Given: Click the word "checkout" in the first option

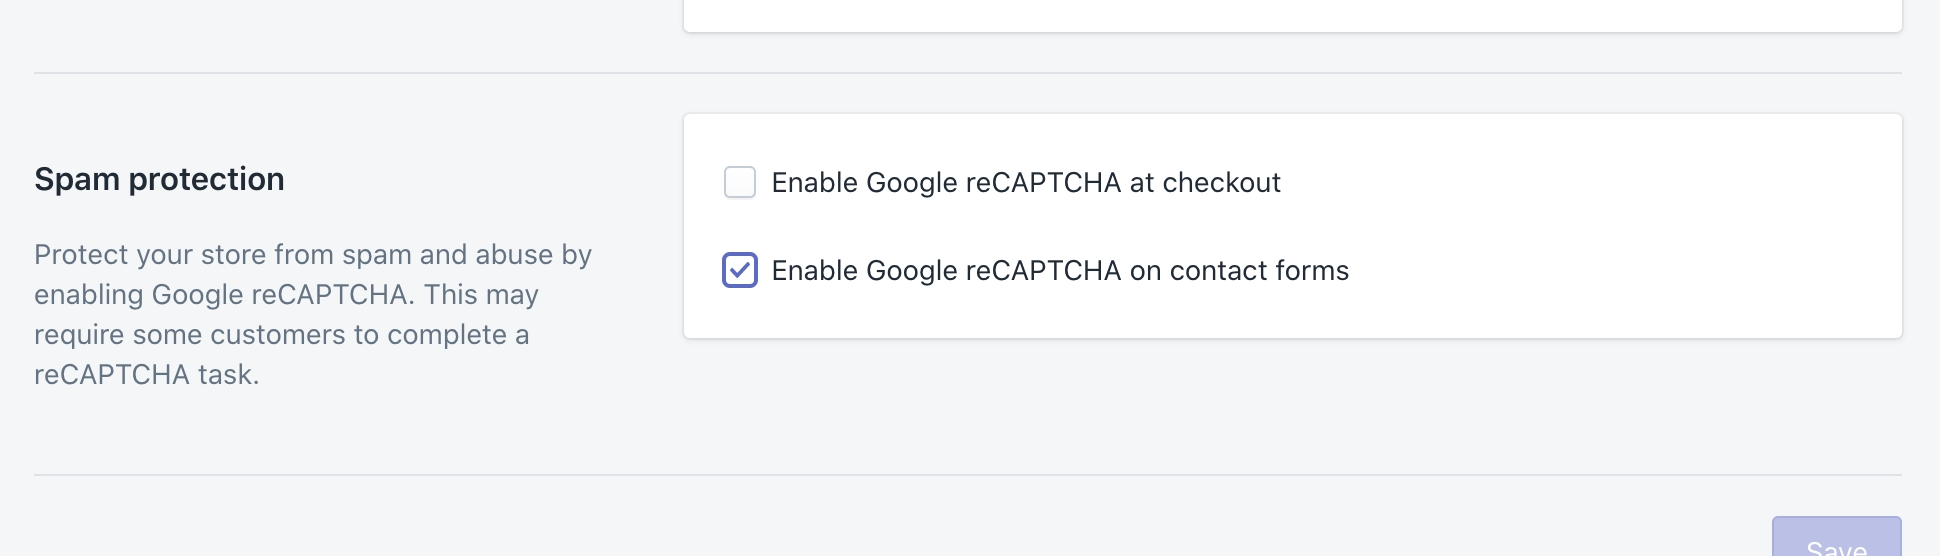Looking at the screenshot, I should [1221, 182].
